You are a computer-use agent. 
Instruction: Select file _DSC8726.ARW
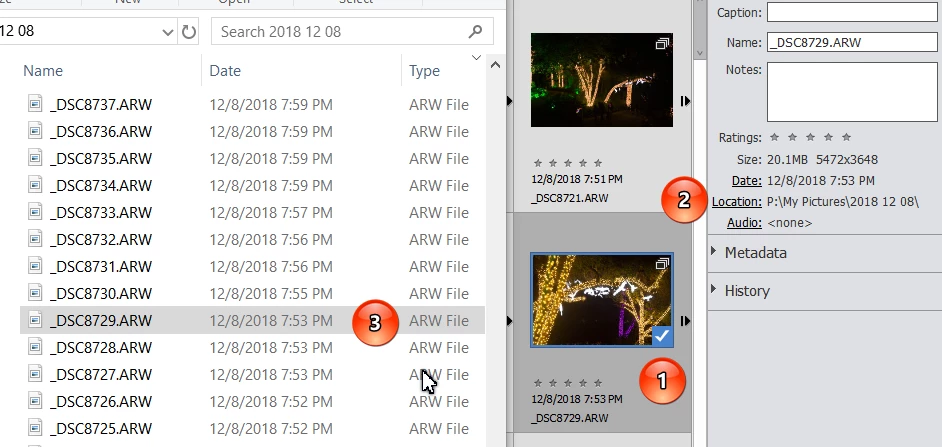point(101,401)
